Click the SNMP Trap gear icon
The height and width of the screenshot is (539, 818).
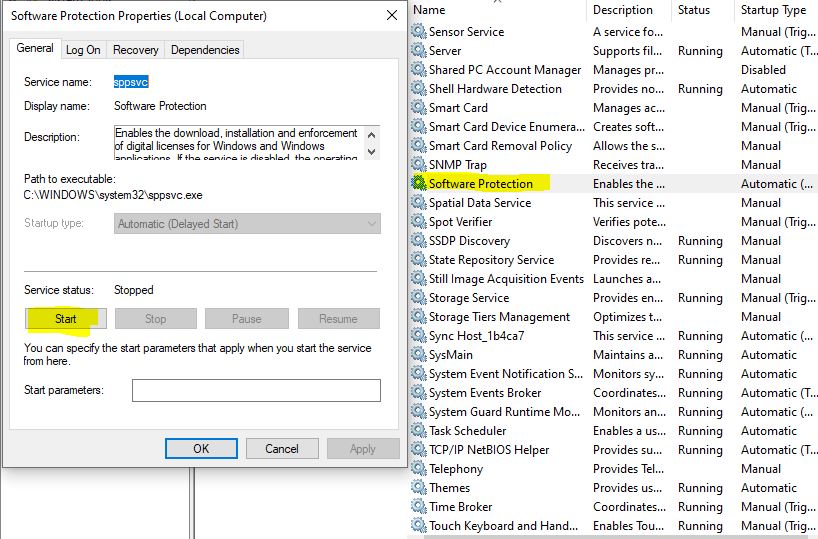(x=419, y=164)
